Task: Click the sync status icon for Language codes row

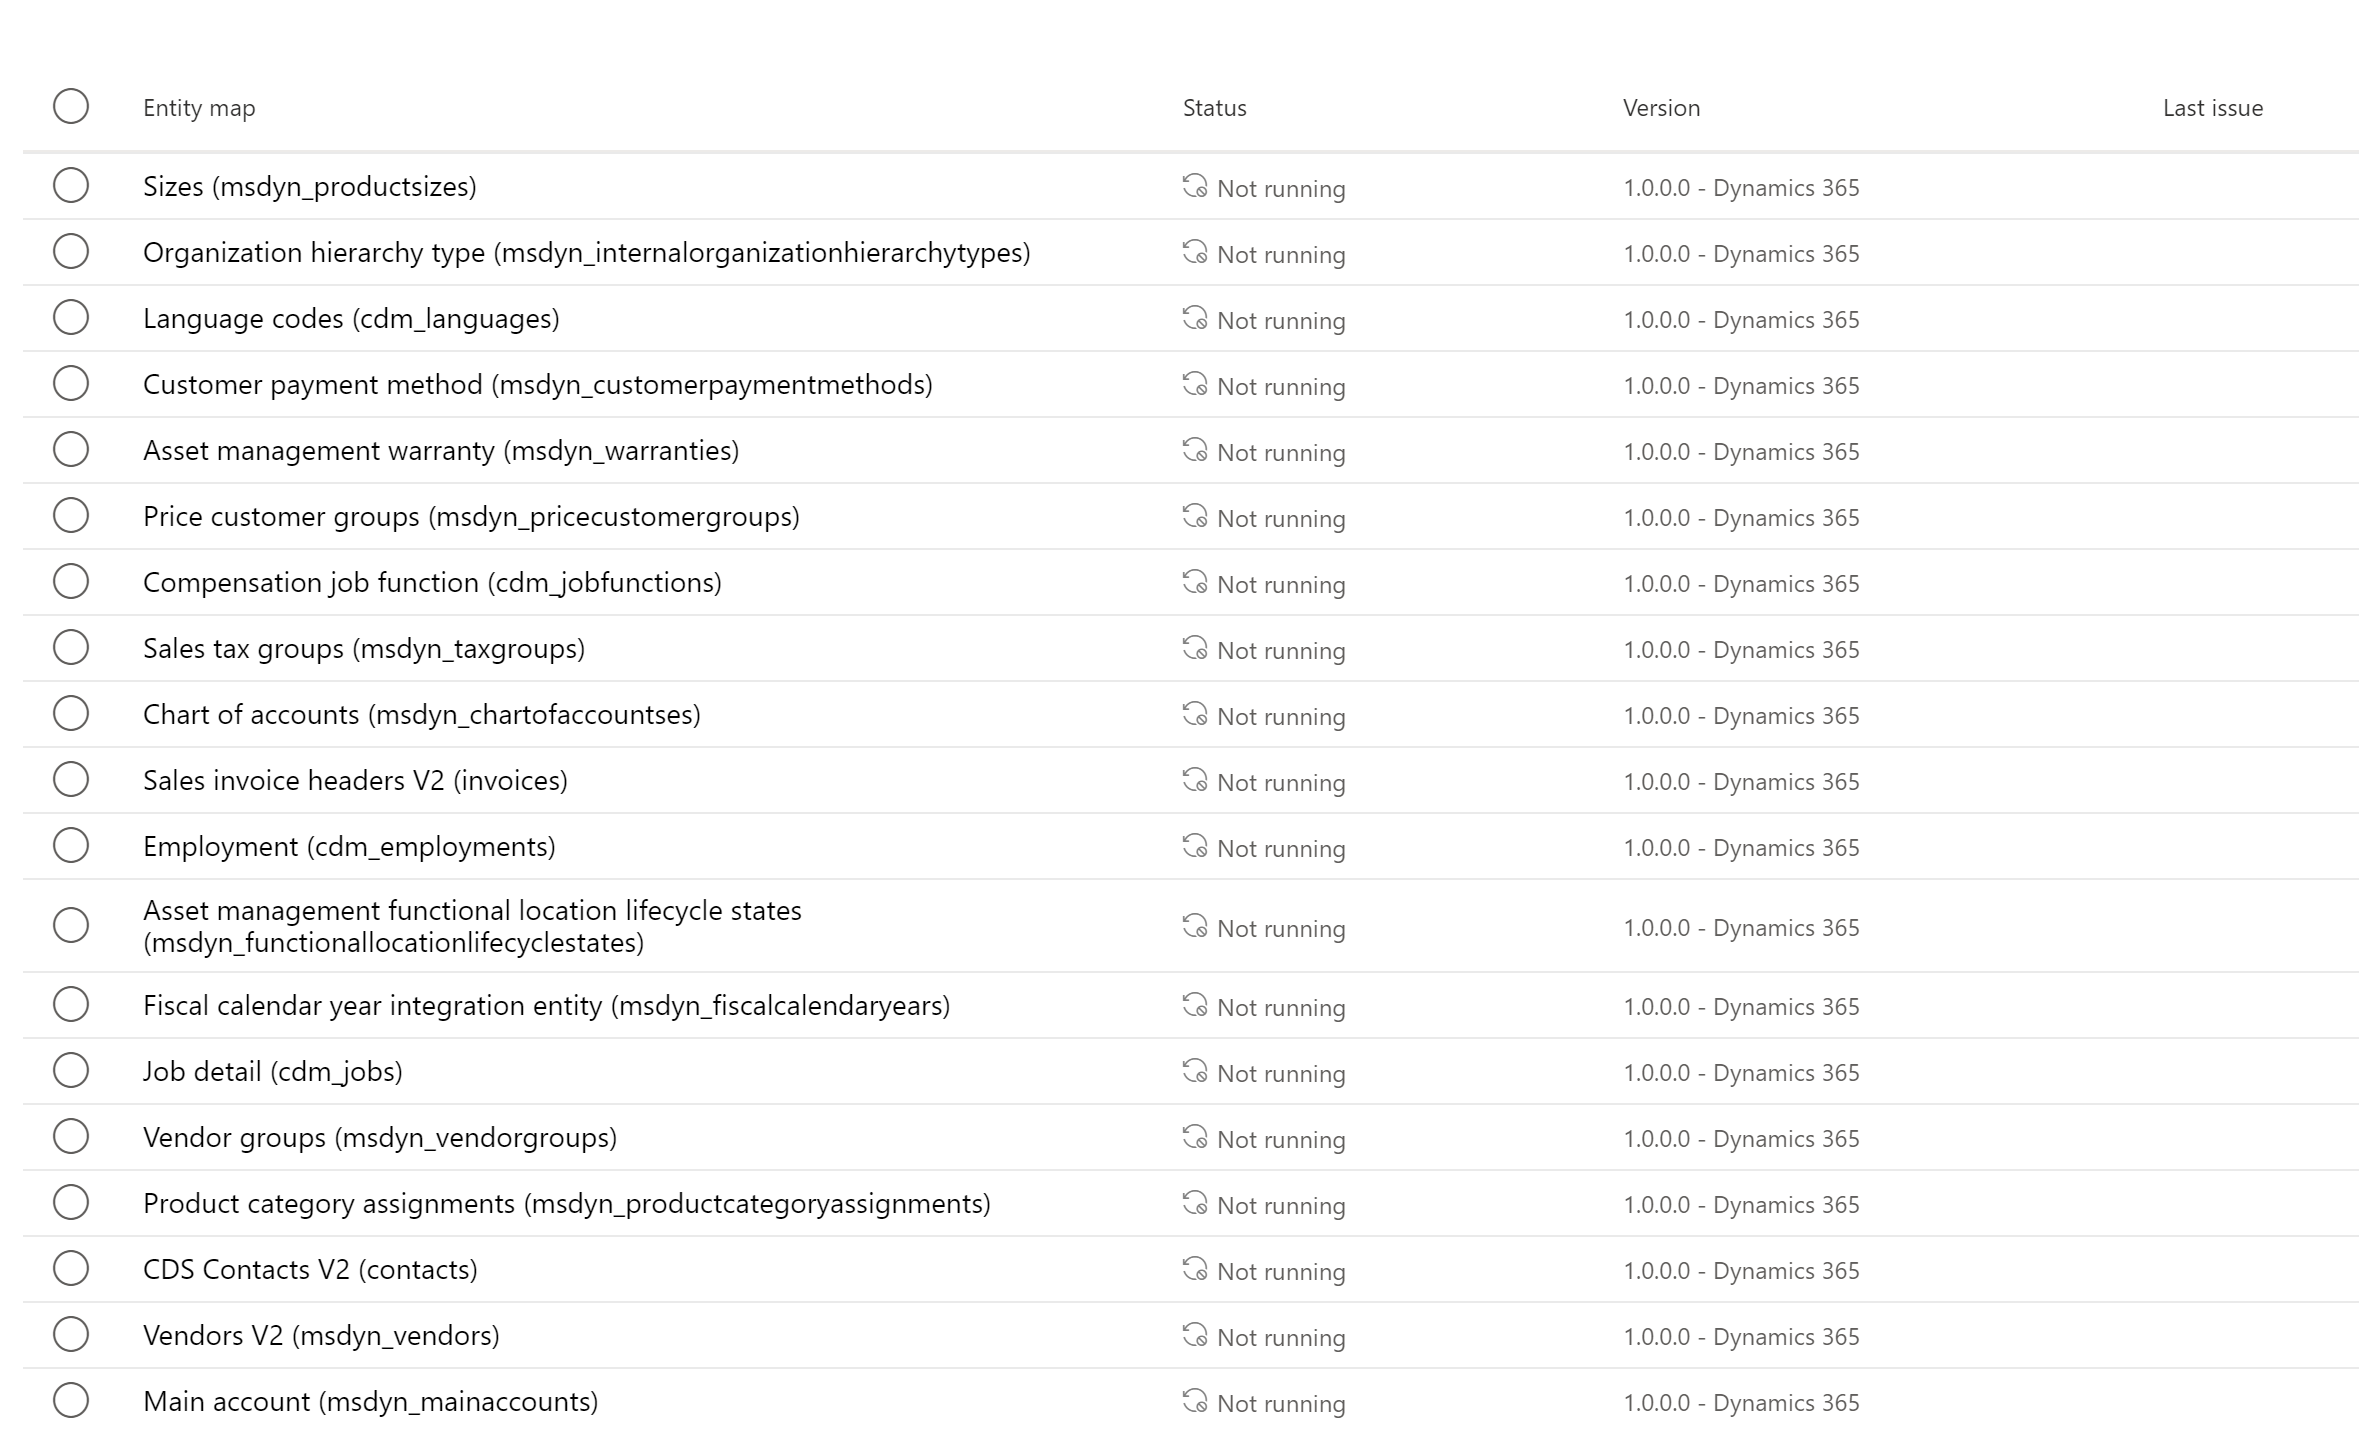Action: tap(1195, 318)
